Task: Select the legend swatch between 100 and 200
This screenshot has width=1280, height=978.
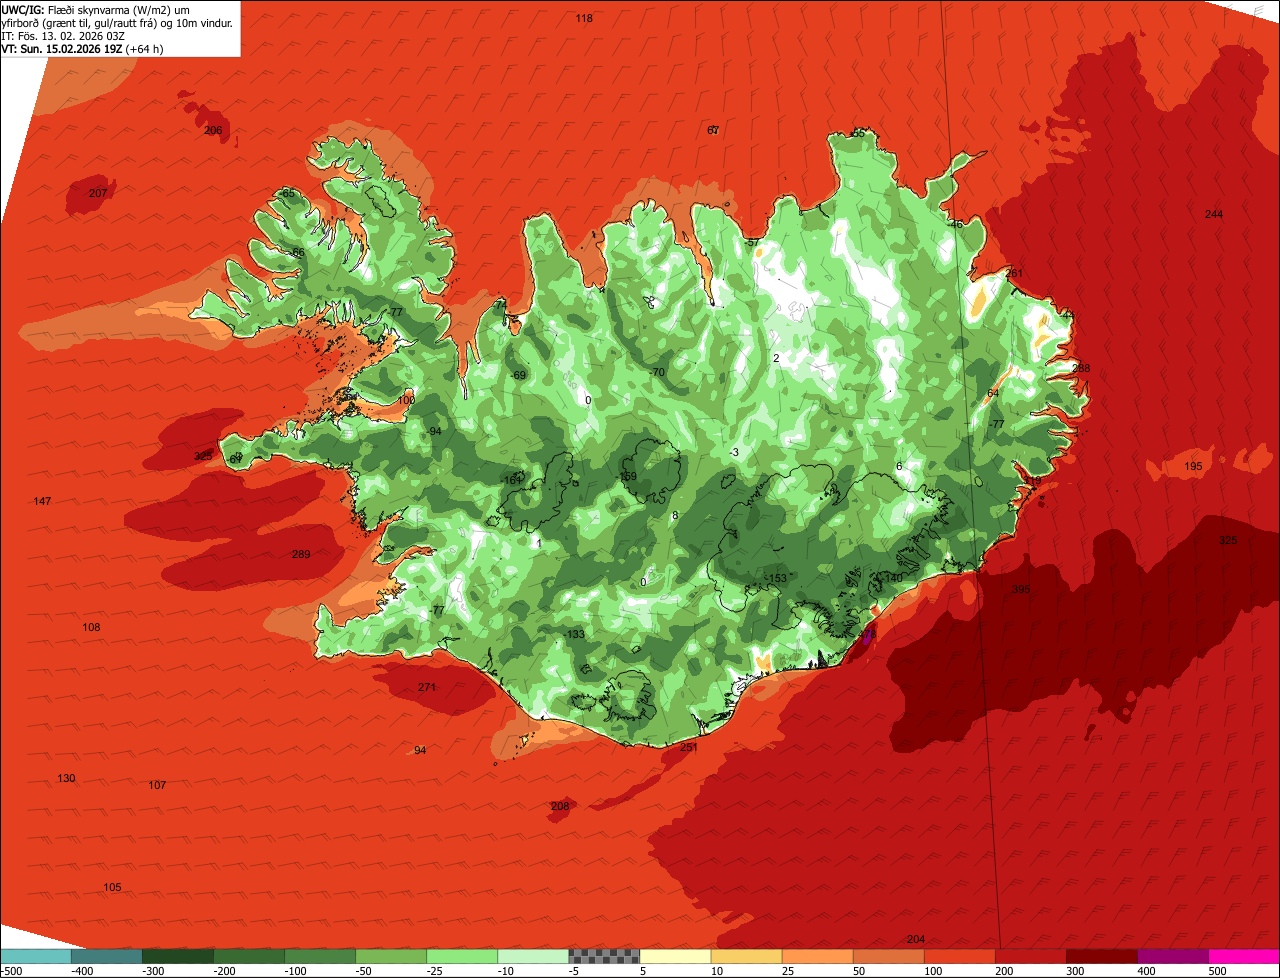Action: tap(959, 956)
